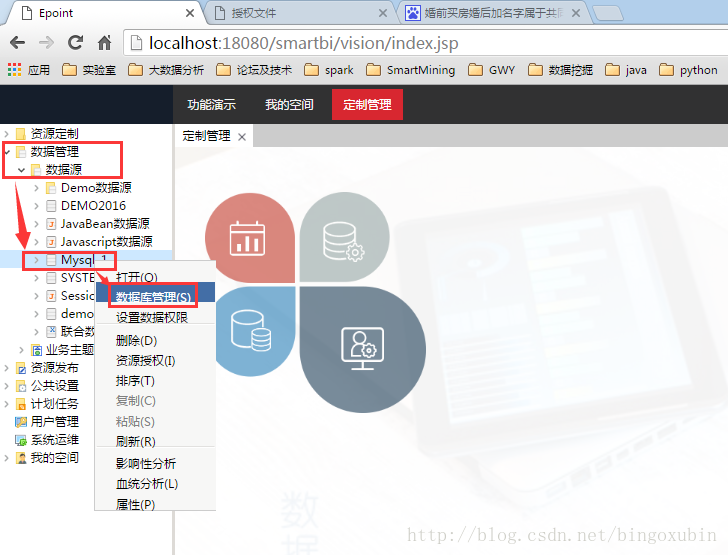728x555 pixels.
Task: Choose 刷新(R) from context menu
Action: coord(155,441)
